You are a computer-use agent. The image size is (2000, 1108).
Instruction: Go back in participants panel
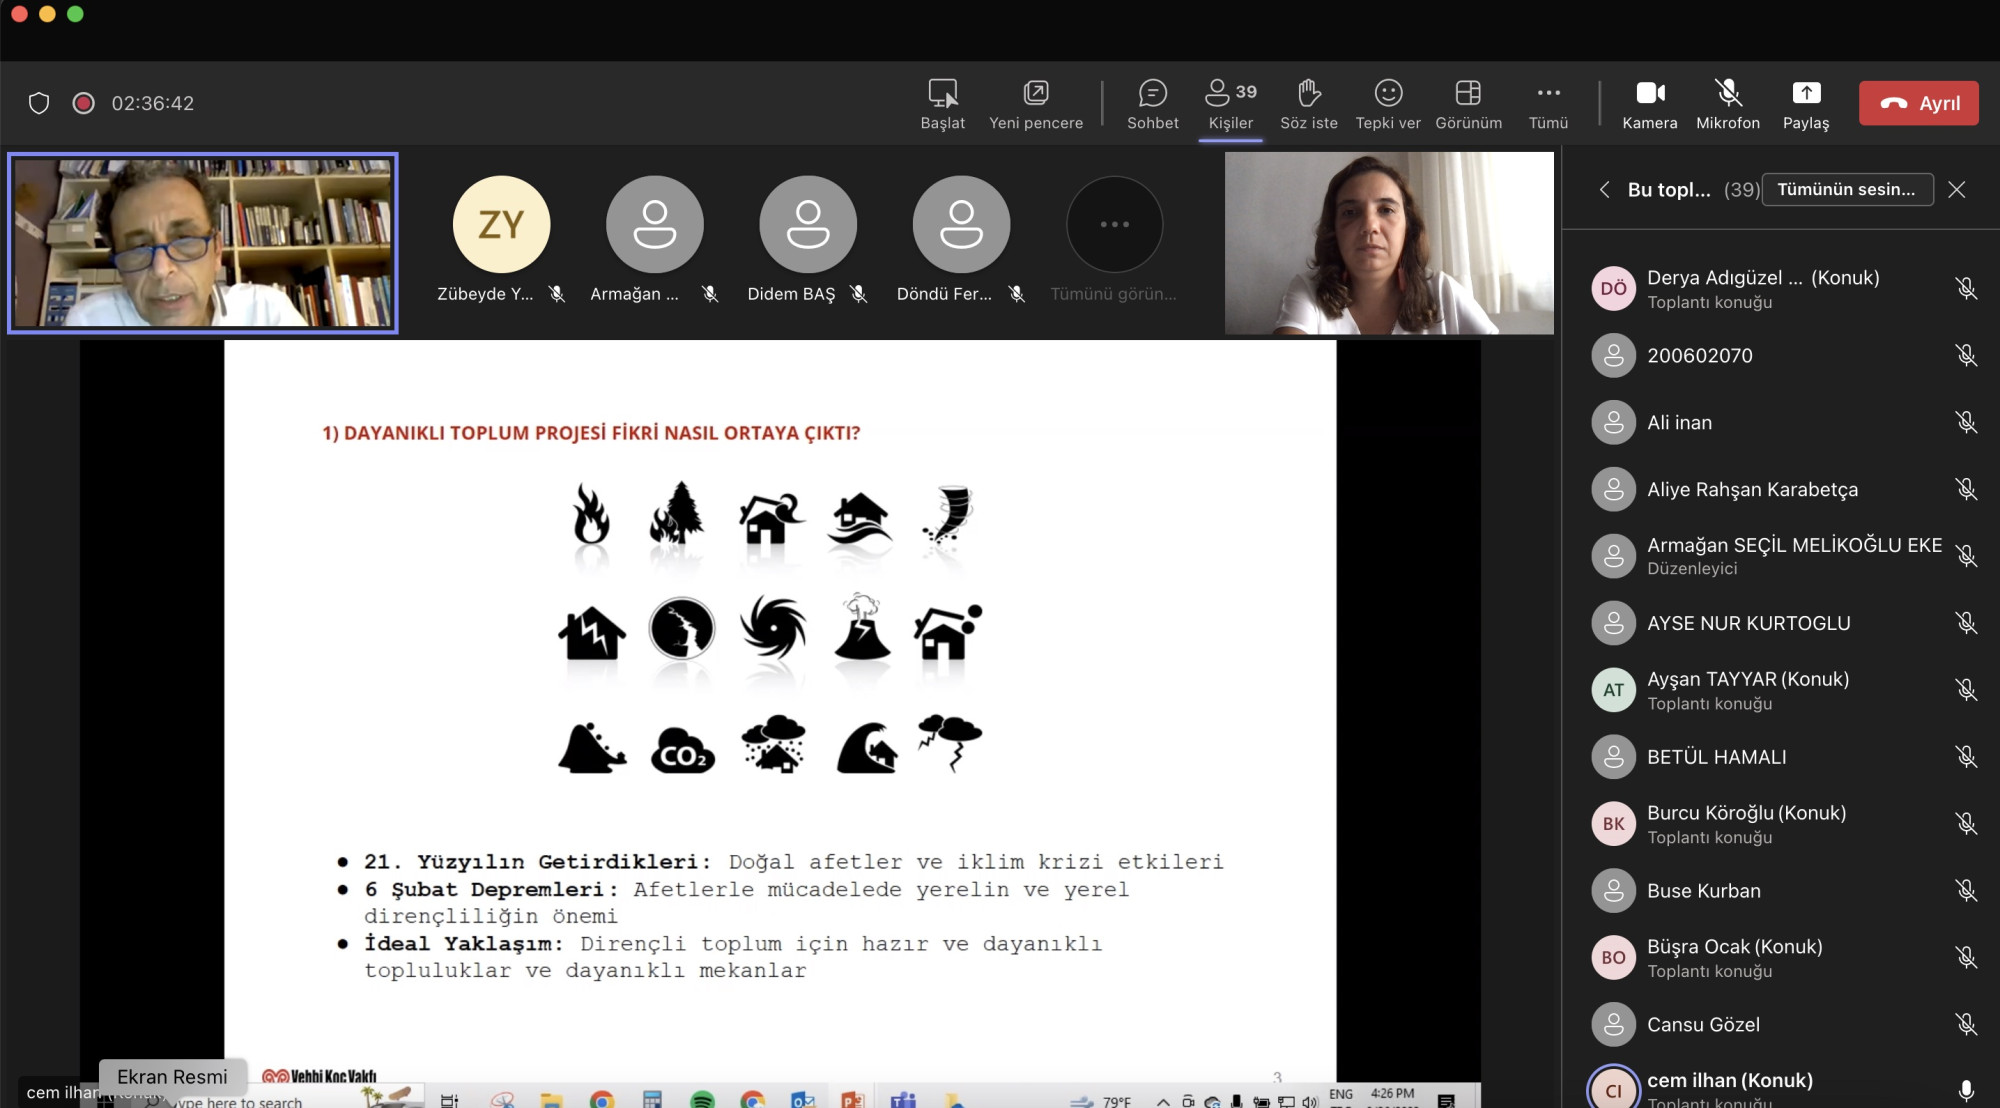coord(1604,189)
